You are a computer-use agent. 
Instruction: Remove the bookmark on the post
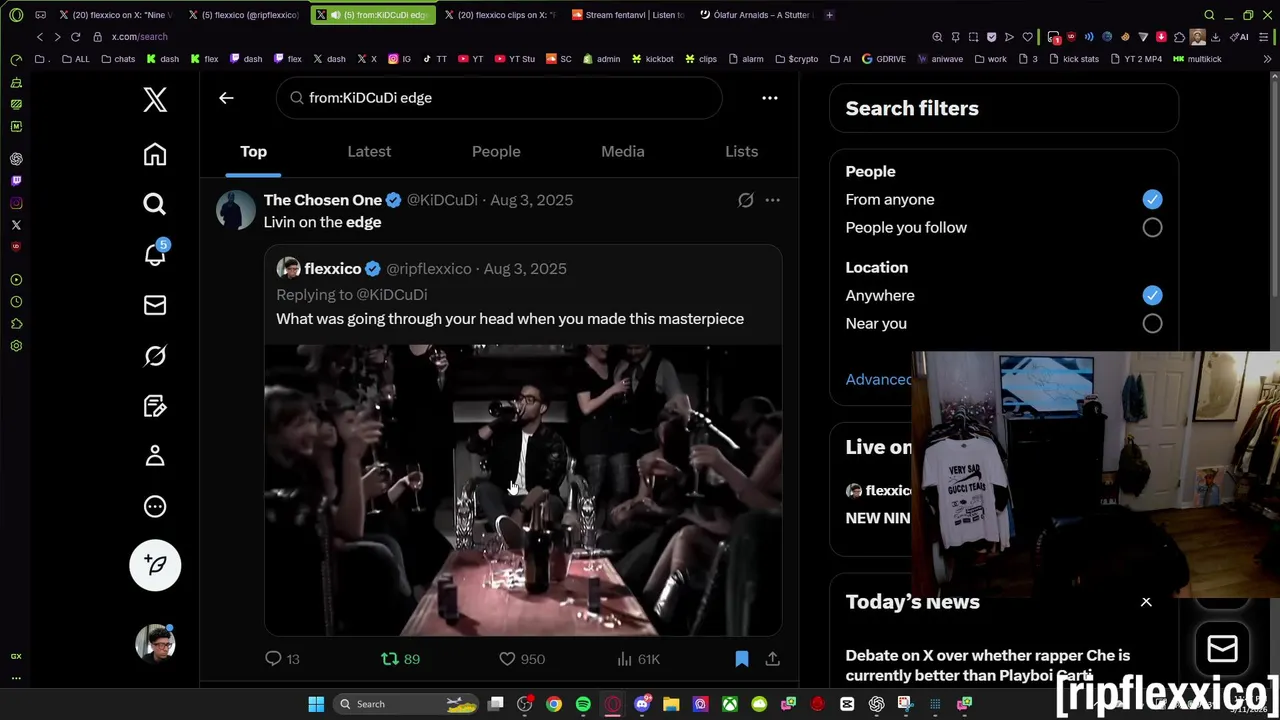tap(742, 659)
